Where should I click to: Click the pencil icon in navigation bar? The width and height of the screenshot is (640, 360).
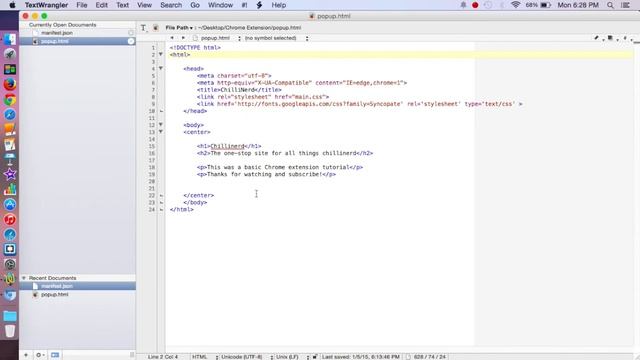click(596, 38)
